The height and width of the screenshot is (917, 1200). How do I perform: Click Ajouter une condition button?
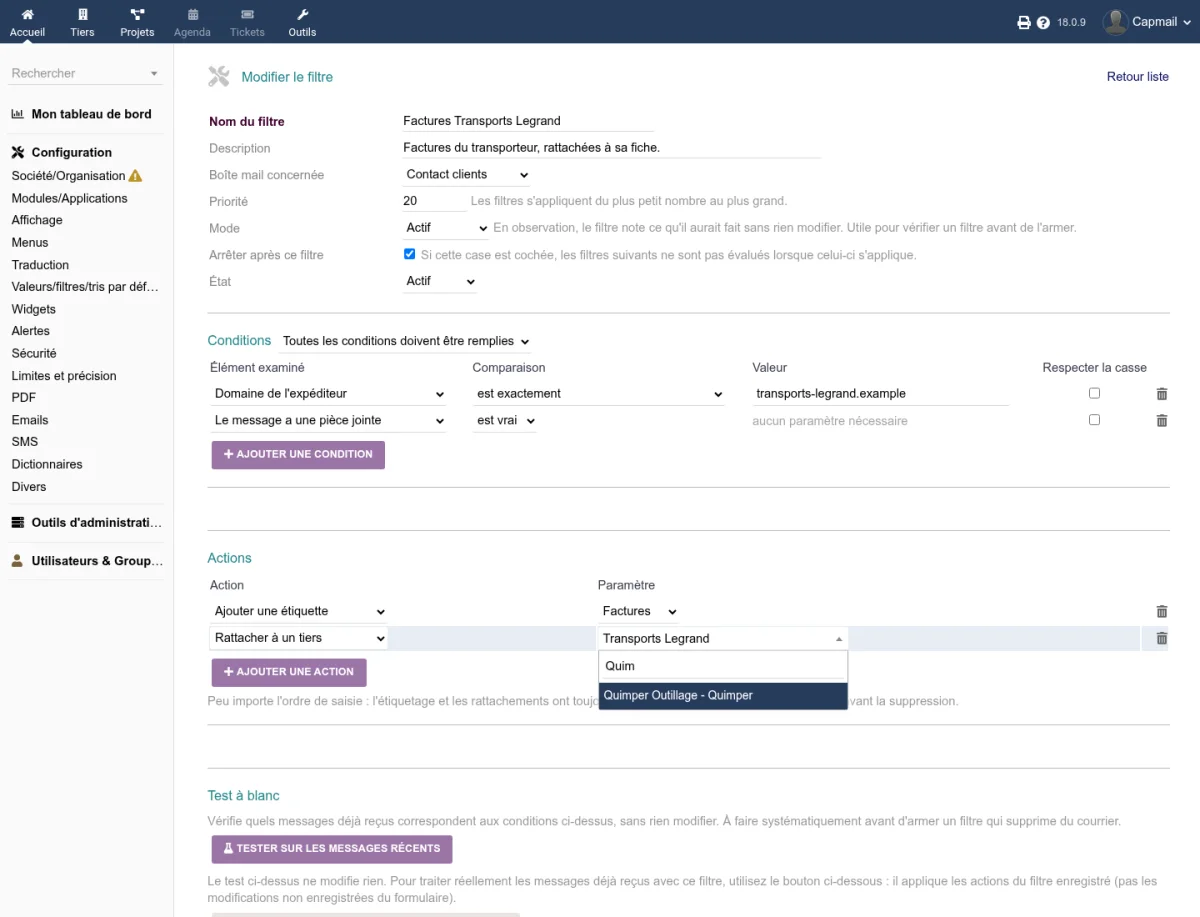(298, 454)
